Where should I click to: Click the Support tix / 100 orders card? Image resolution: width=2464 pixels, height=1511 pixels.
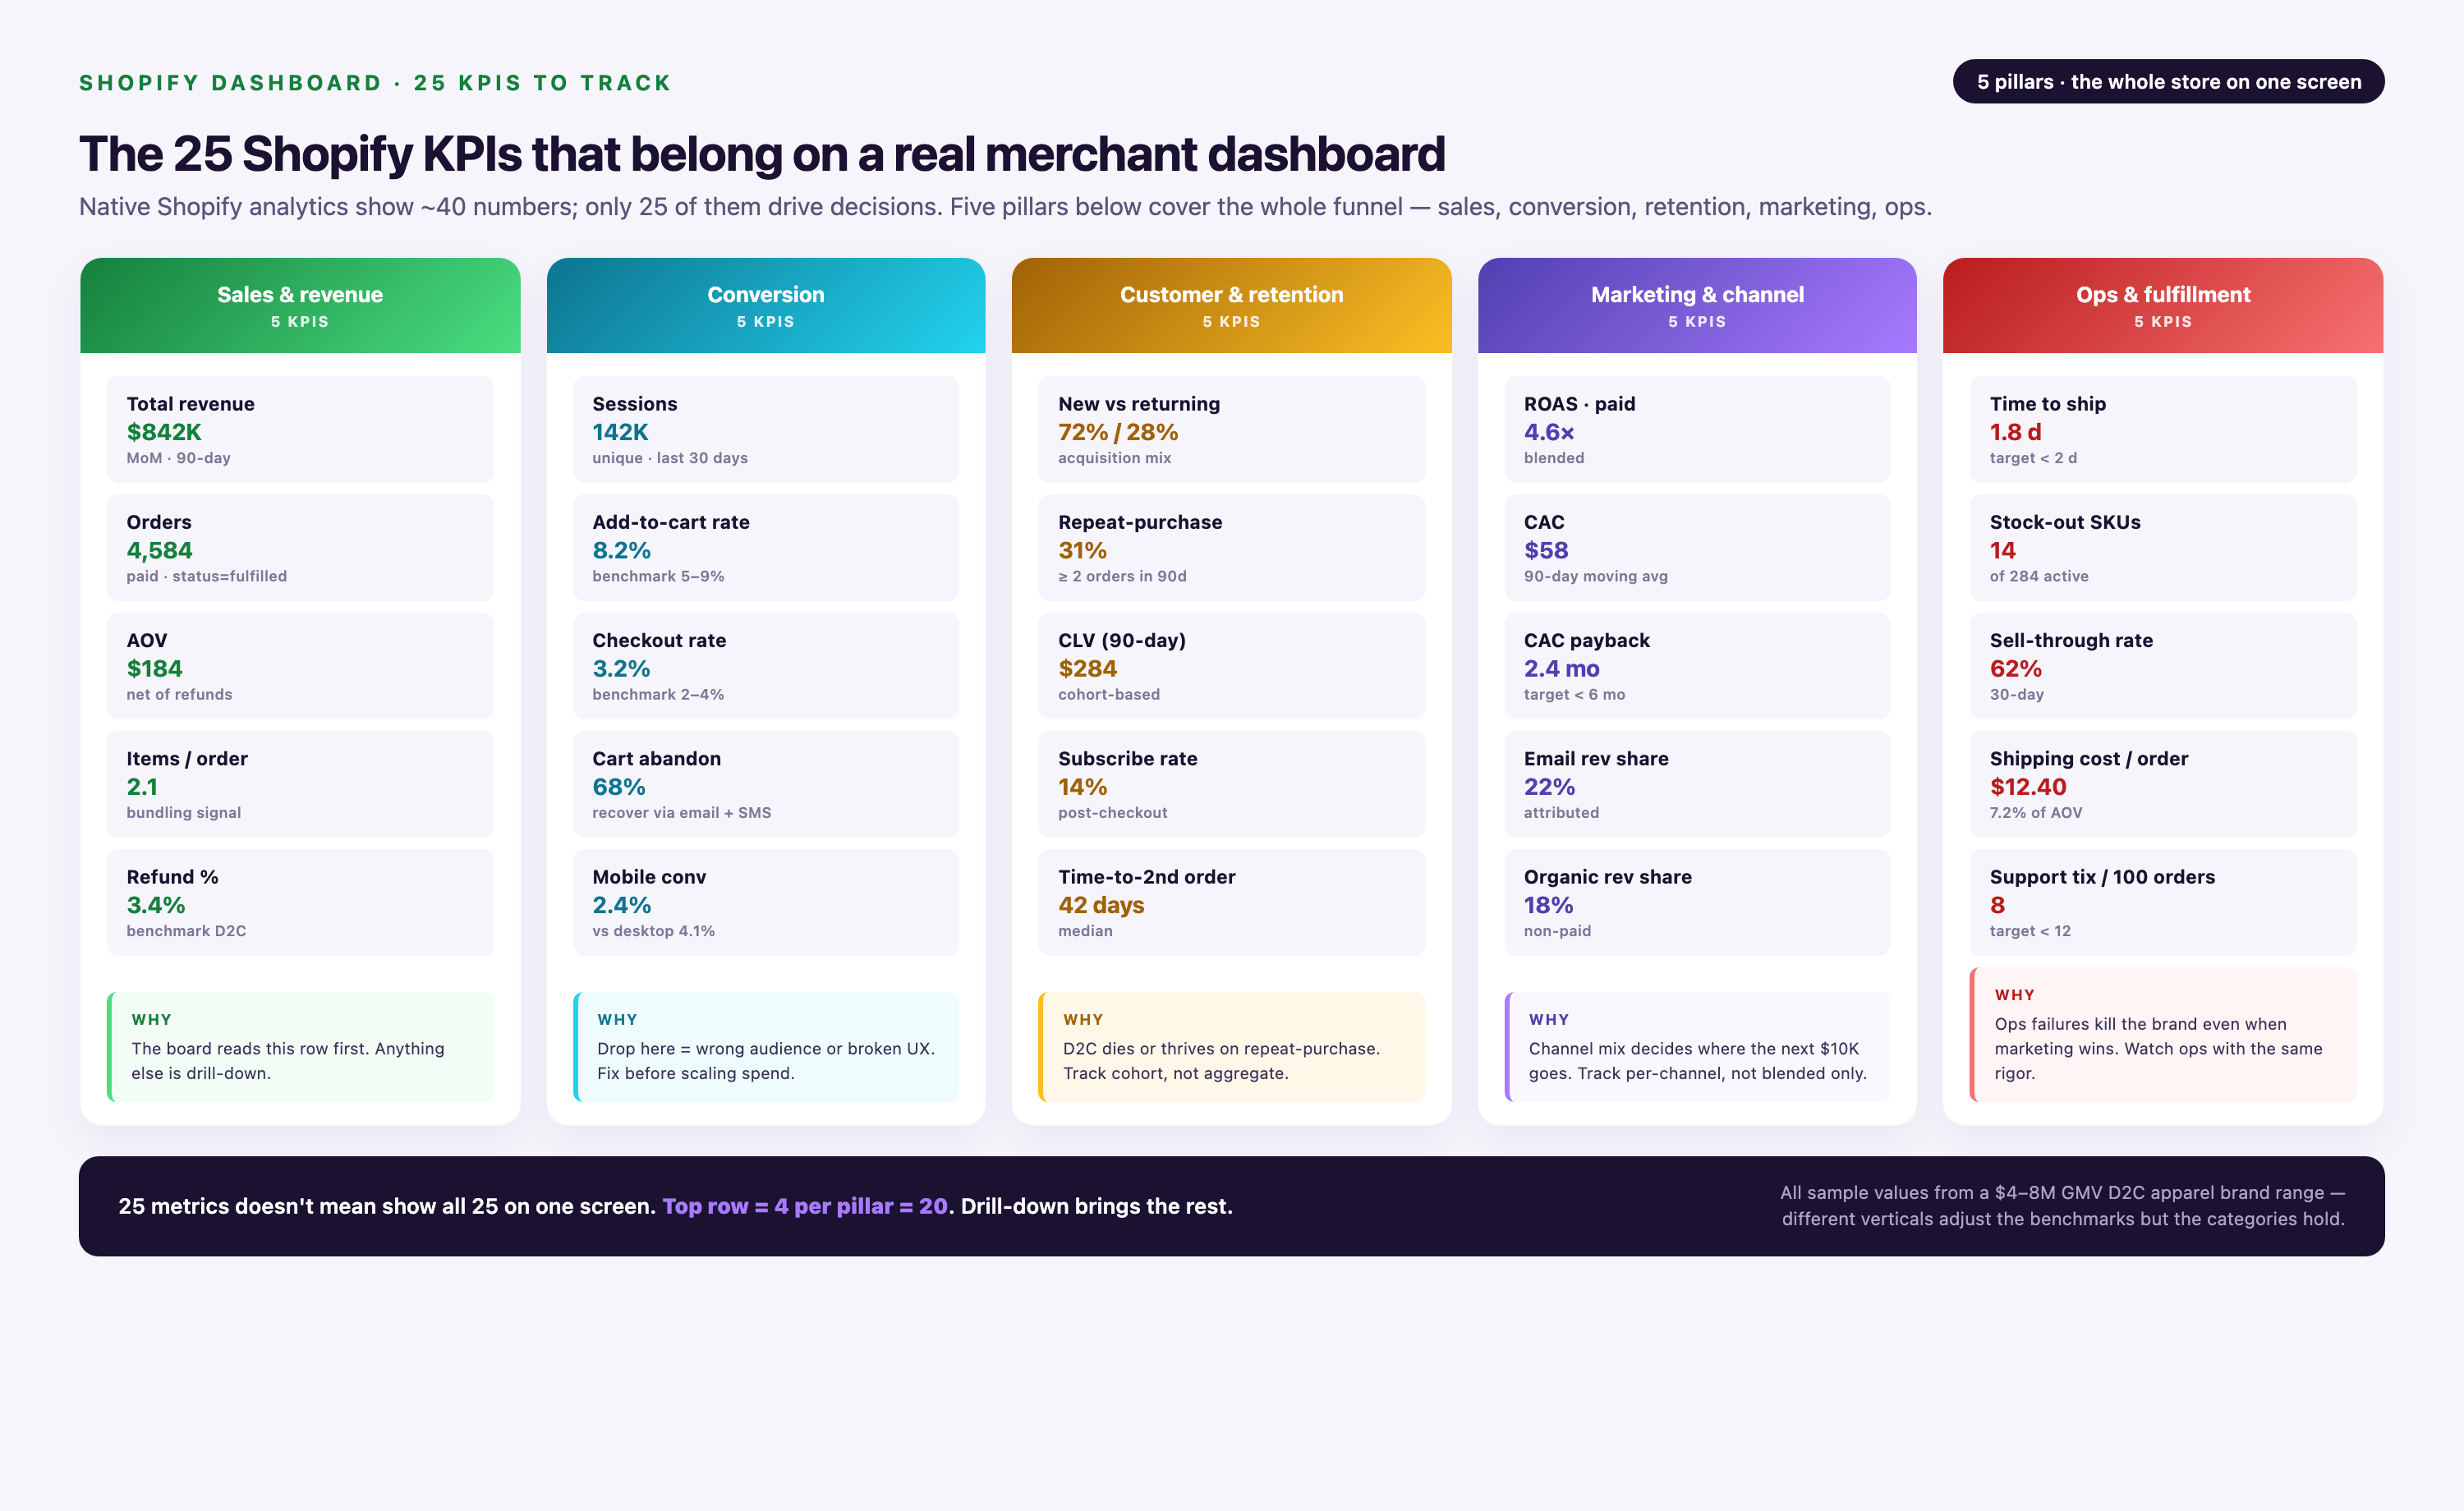pos(2163,902)
